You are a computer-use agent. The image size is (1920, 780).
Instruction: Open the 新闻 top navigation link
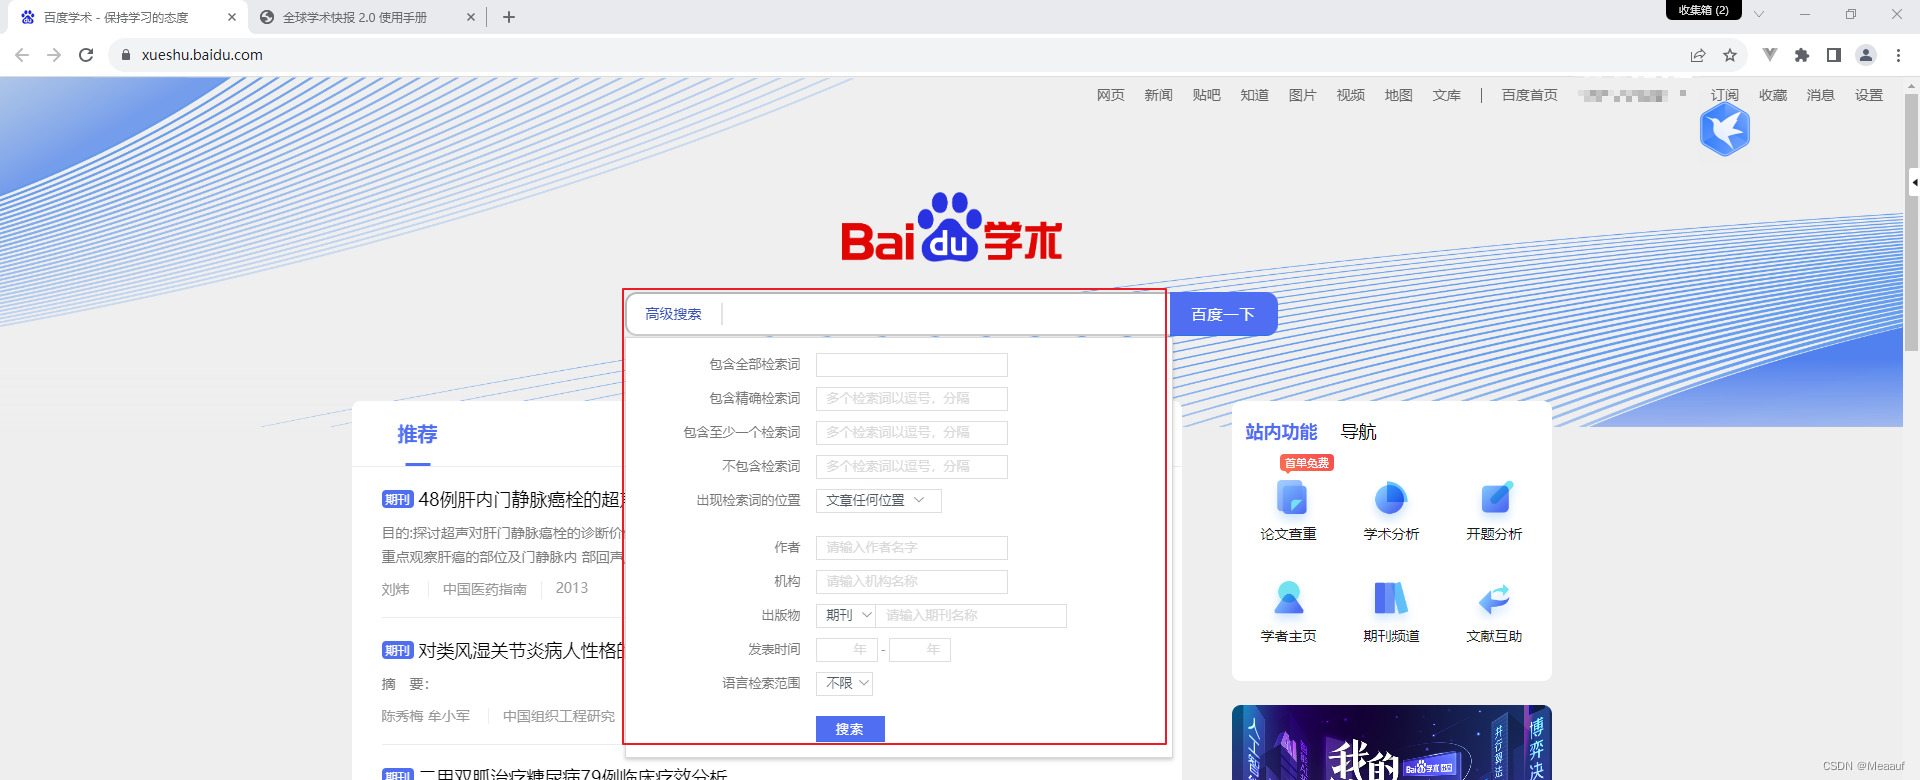[x=1158, y=95]
